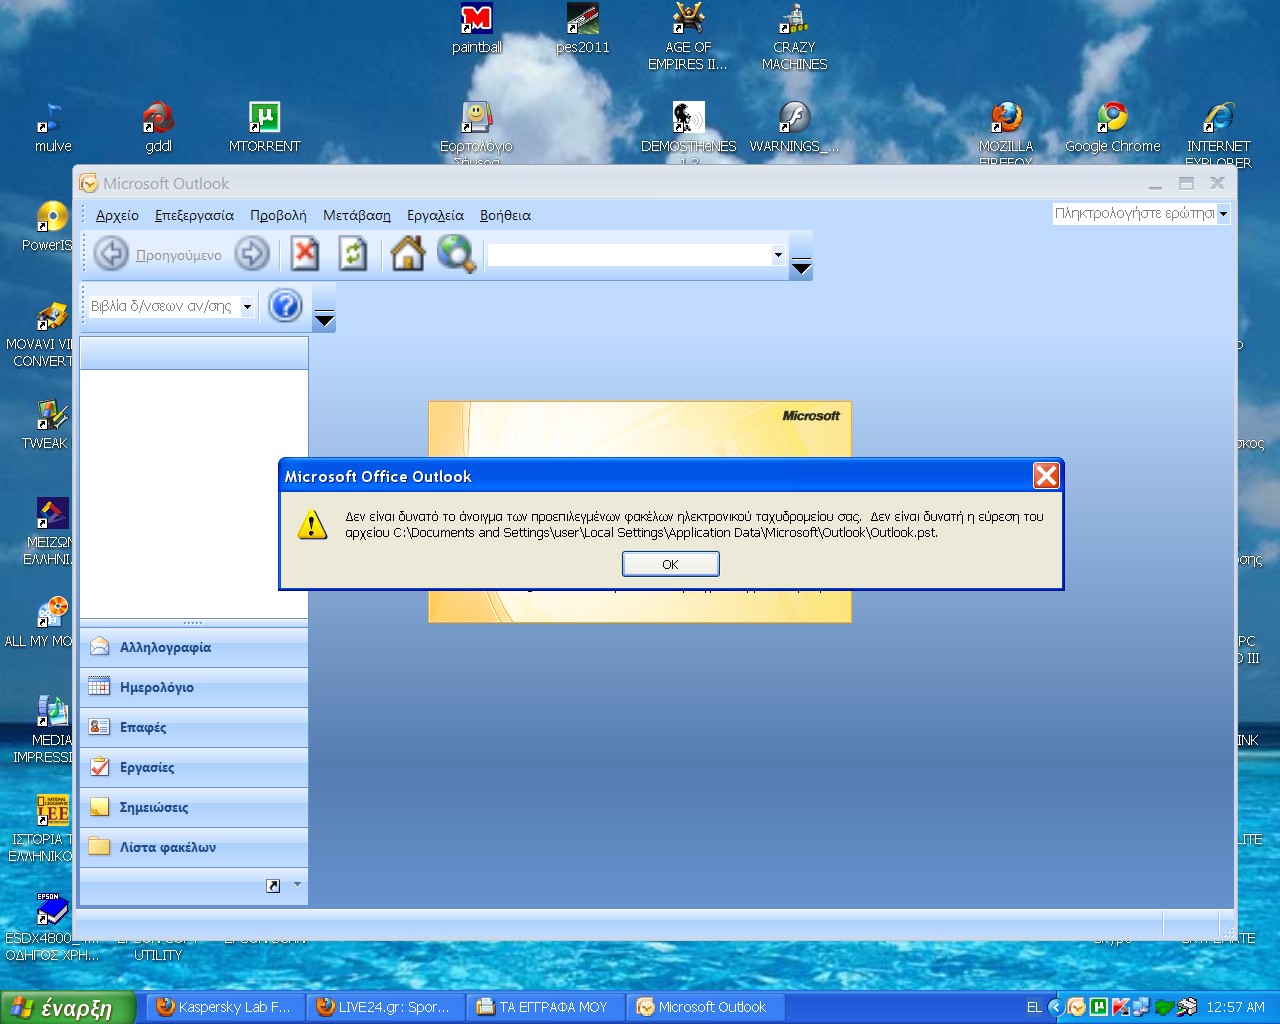Open the INTERNET EXPLORER desktop icon
This screenshot has width=1280, height=1024.
point(1218,130)
